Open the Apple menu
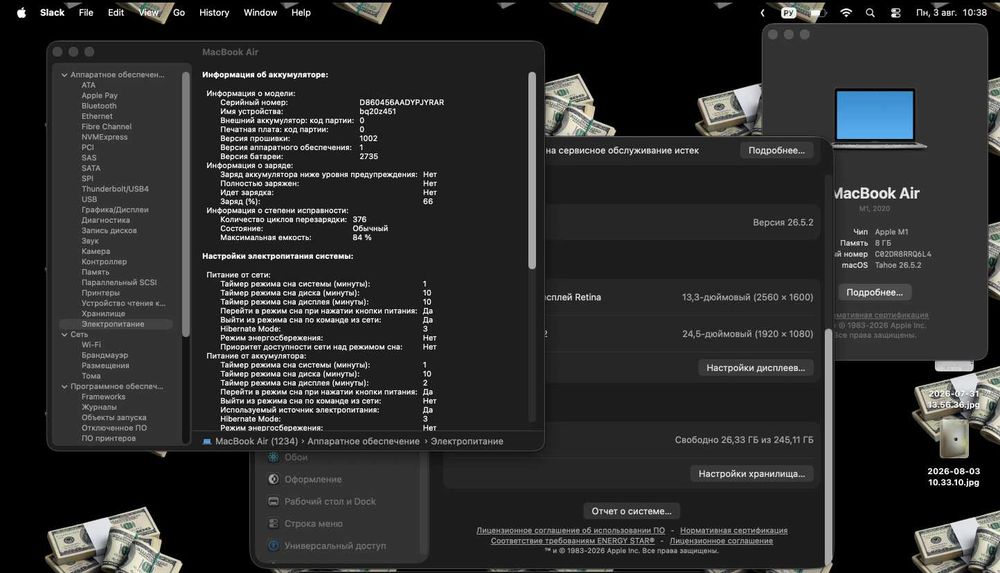The width and height of the screenshot is (1000, 573). click(x=21, y=12)
